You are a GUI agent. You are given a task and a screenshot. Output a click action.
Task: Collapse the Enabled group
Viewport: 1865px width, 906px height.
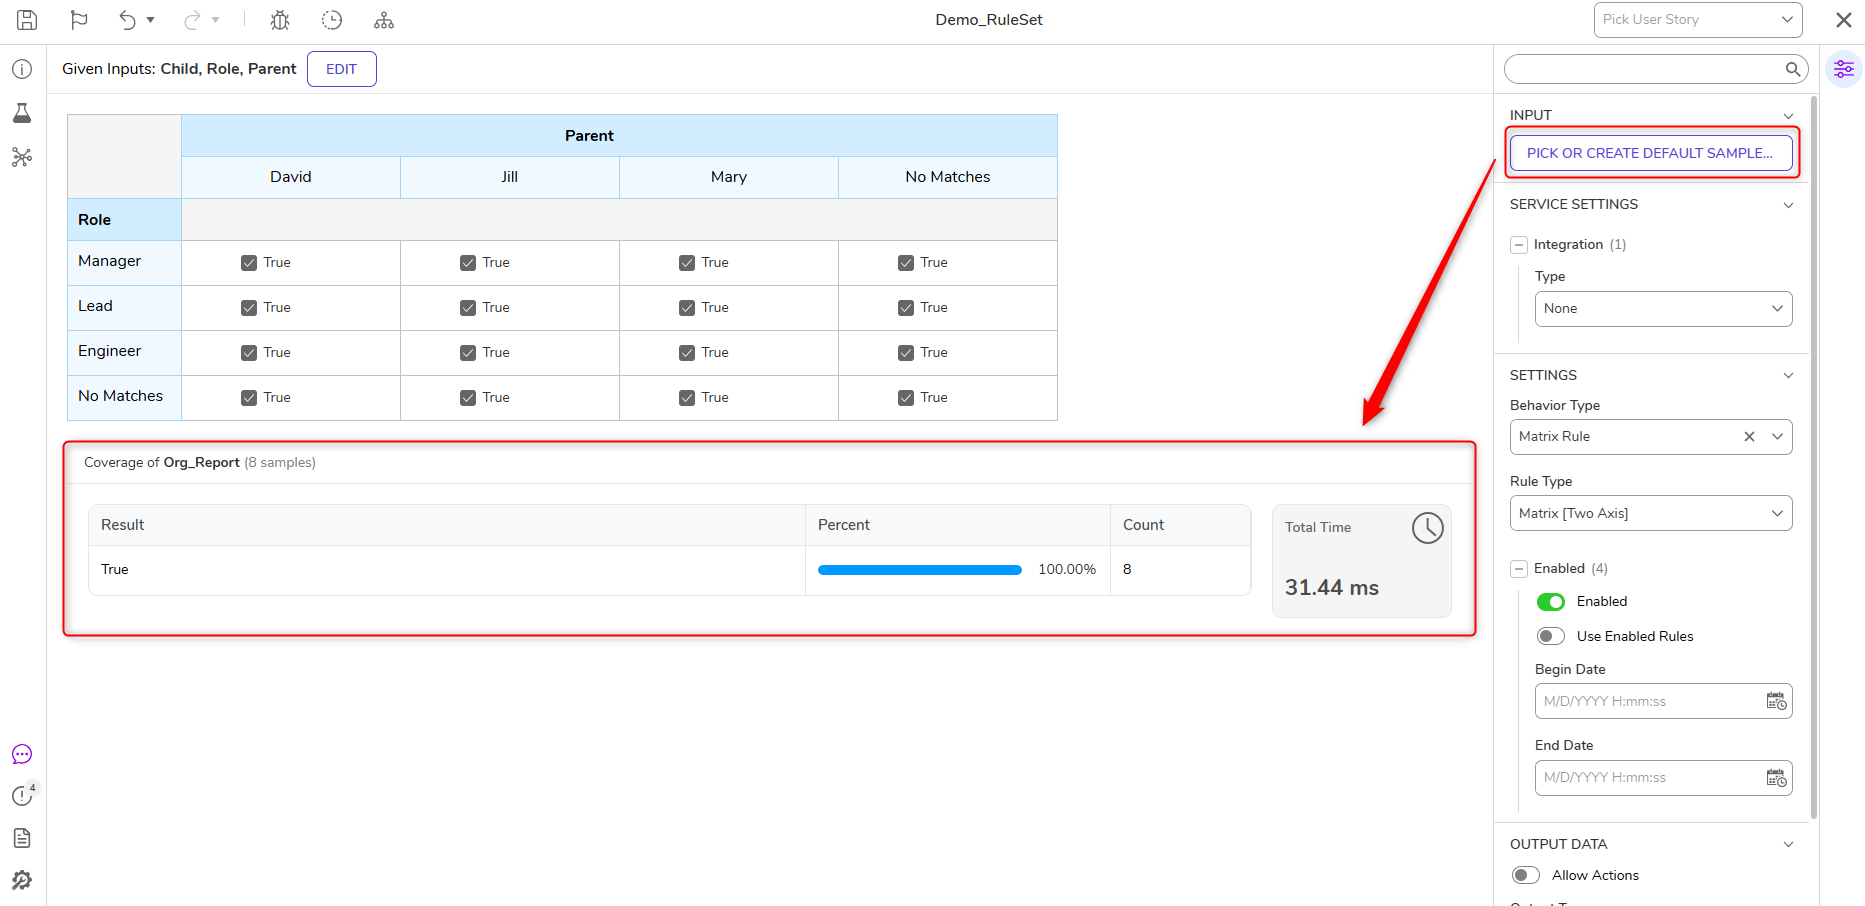pyautogui.click(x=1519, y=569)
